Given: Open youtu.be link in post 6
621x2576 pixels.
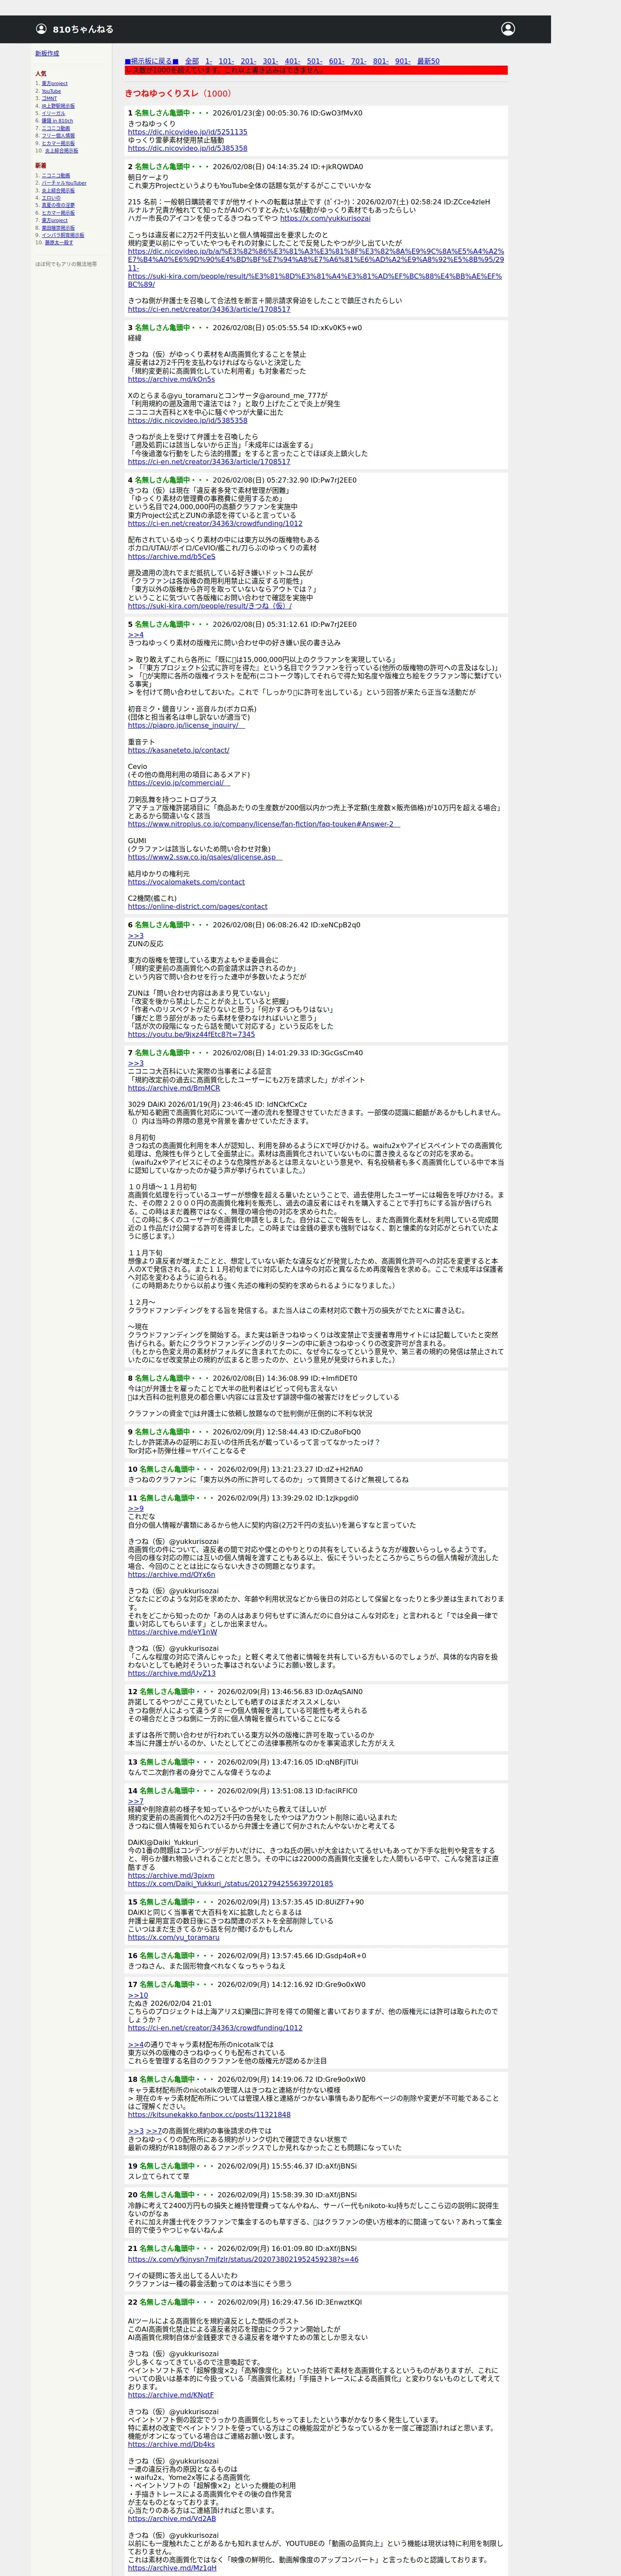Looking at the screenshot, I should 191,1035.
